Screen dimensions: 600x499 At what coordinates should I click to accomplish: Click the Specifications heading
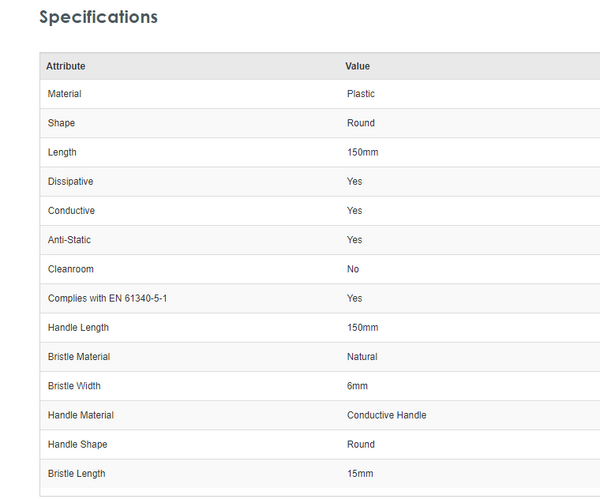98,17
